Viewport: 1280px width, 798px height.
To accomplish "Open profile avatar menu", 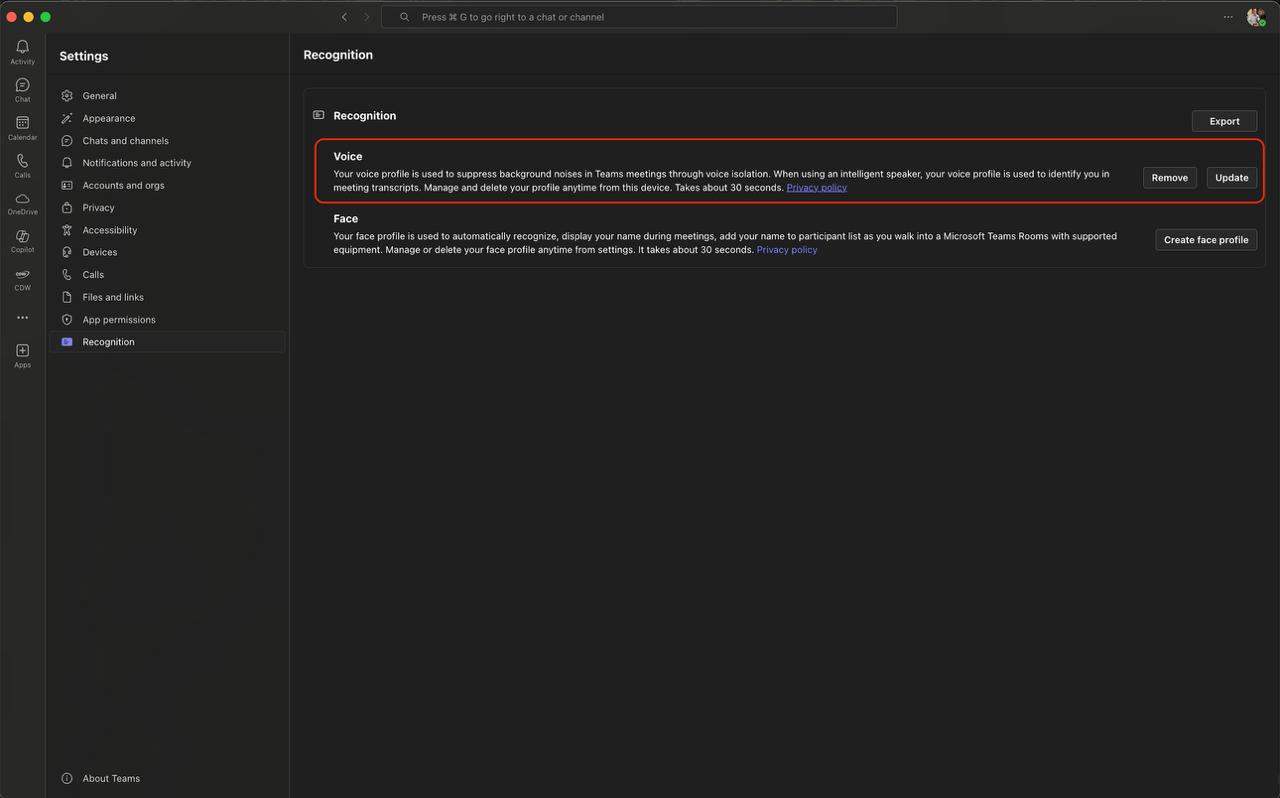I will [1255, 17].
